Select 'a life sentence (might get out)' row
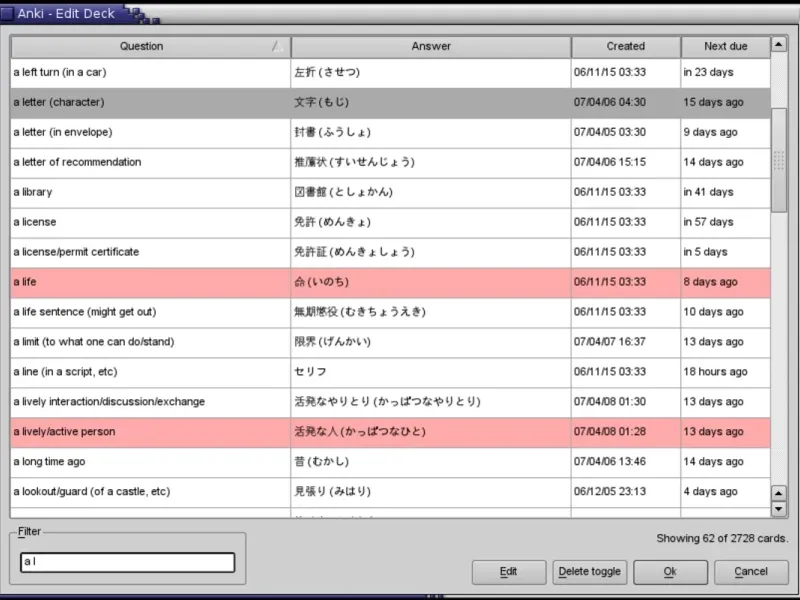The width and height of the screenshot is (800, 600). (x=390, y=312)
